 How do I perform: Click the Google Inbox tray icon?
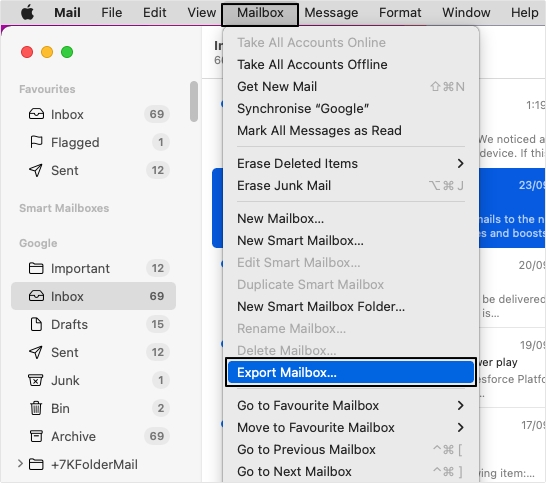[36, 296]
